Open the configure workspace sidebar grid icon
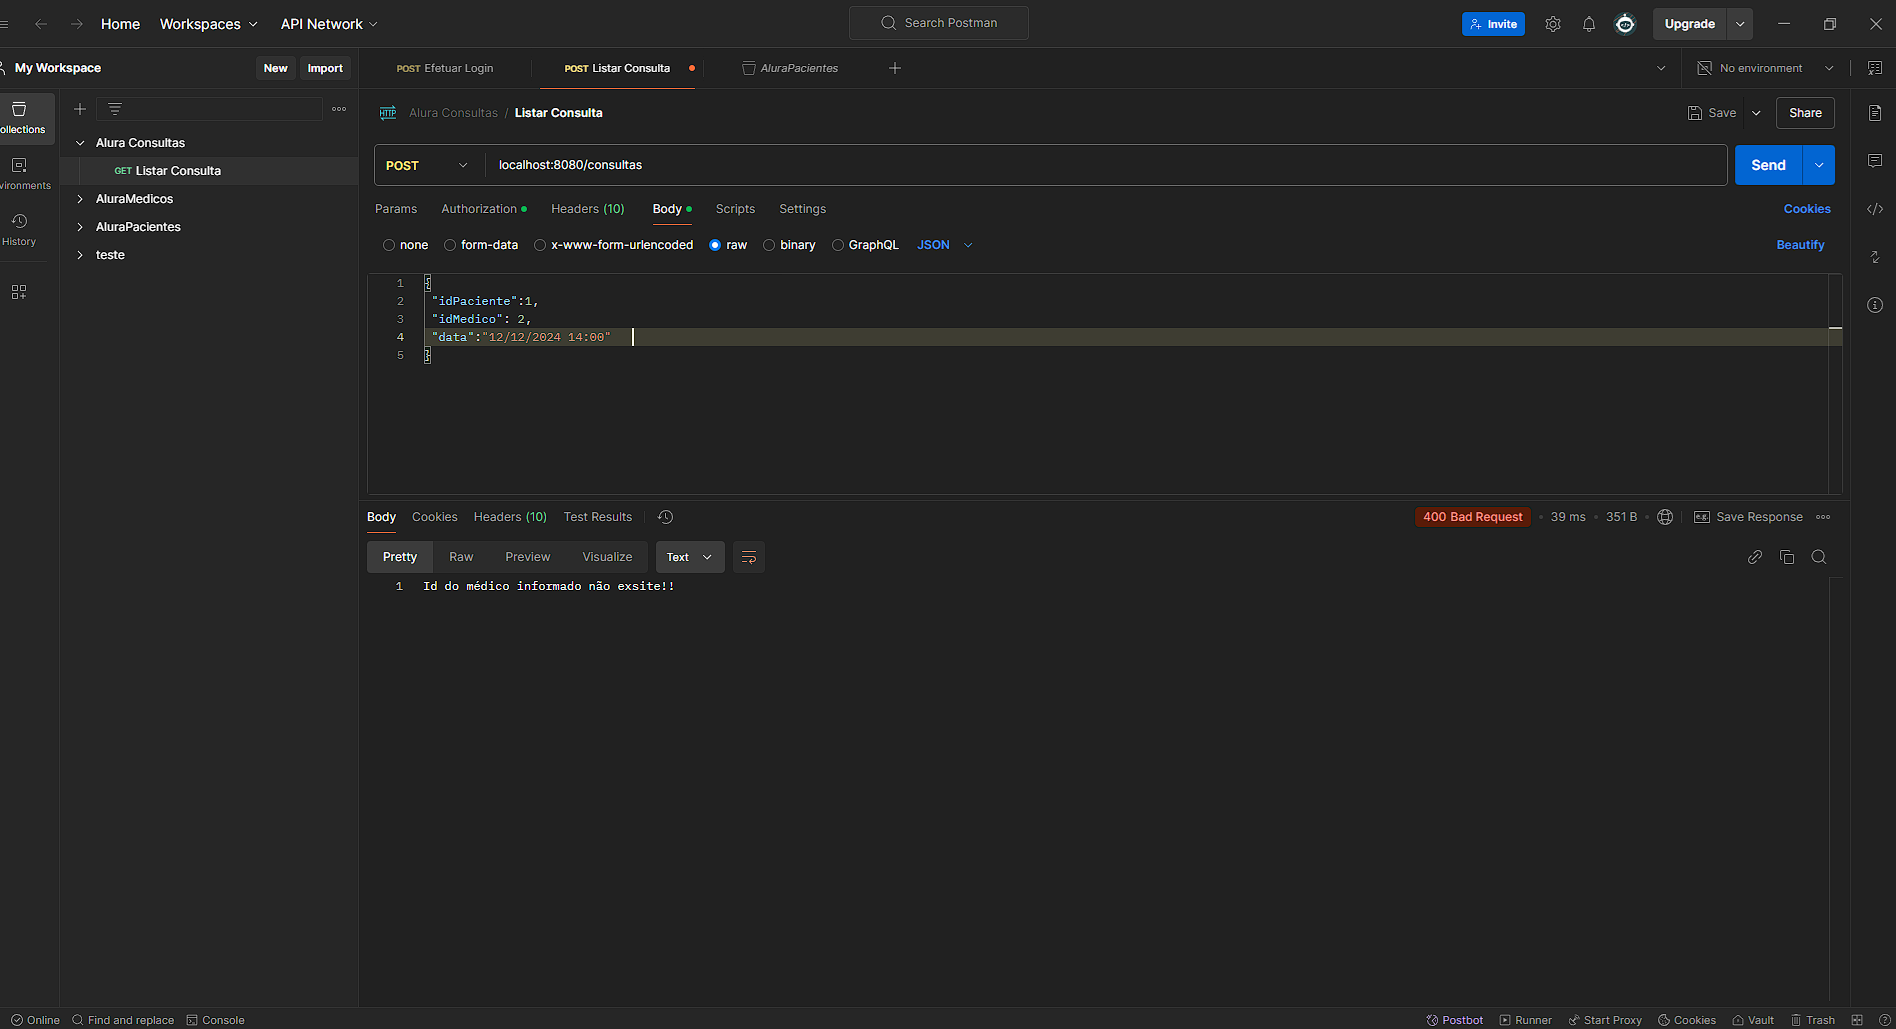The height and width of the screenshot is (1029, 1896). coord(19,292)
